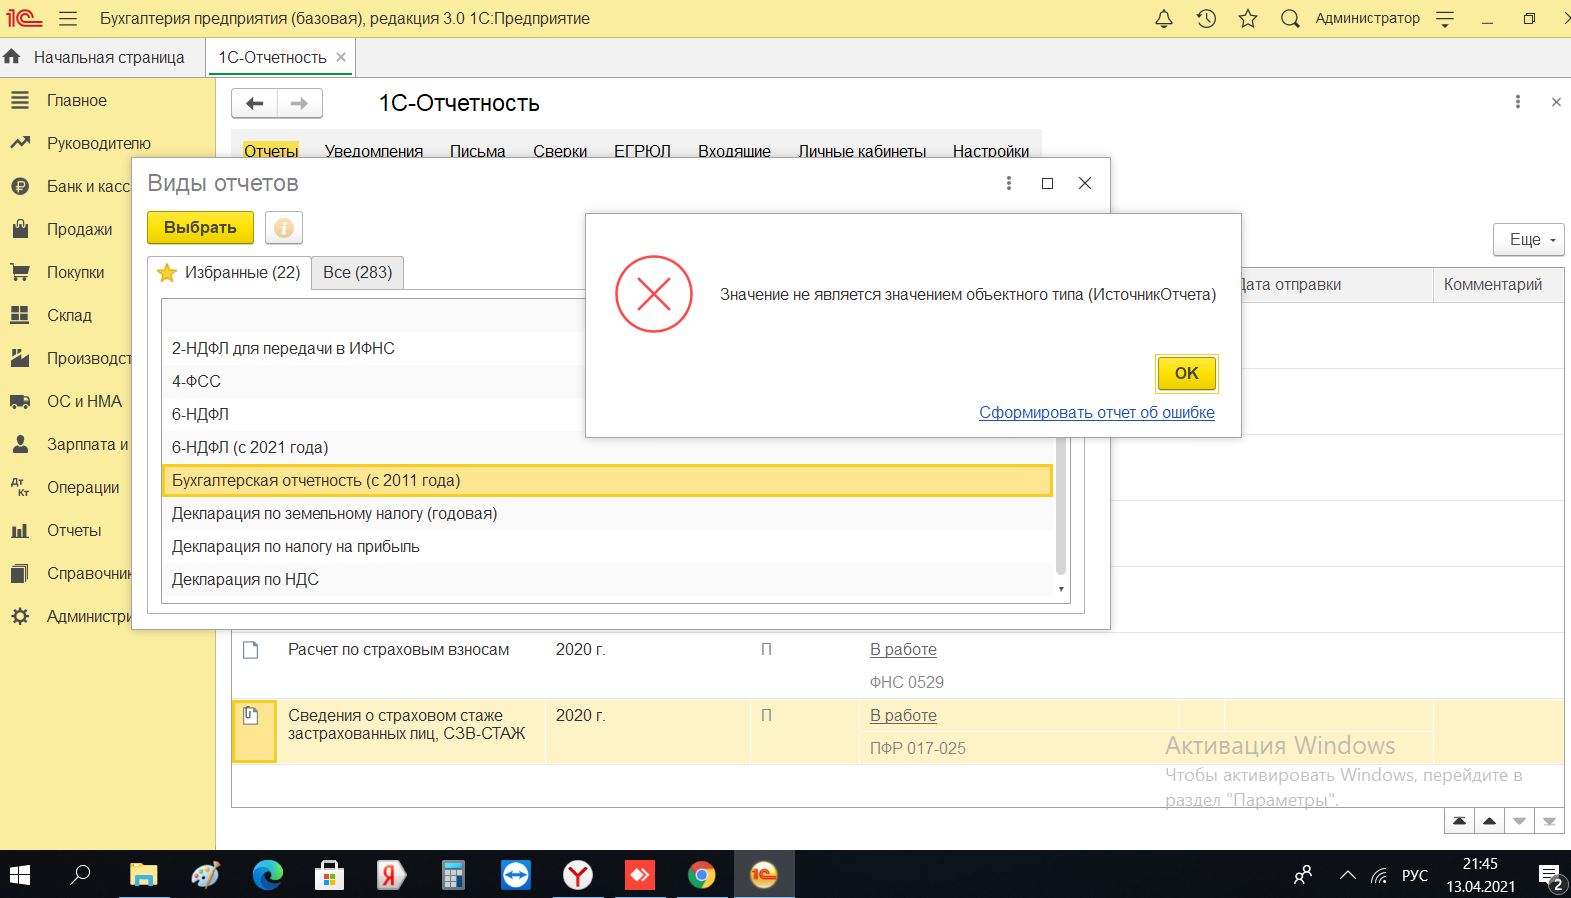Click the search magnifier icon
The image size is (1571, 898).
(1290, 19)
